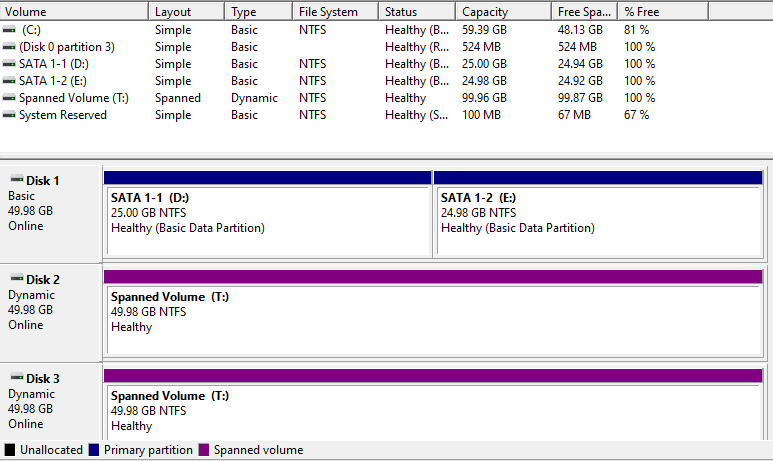Click the 99.87 GB free space cell
The height and width of the screenshot is (461, 773).
(x=580, y=98)
